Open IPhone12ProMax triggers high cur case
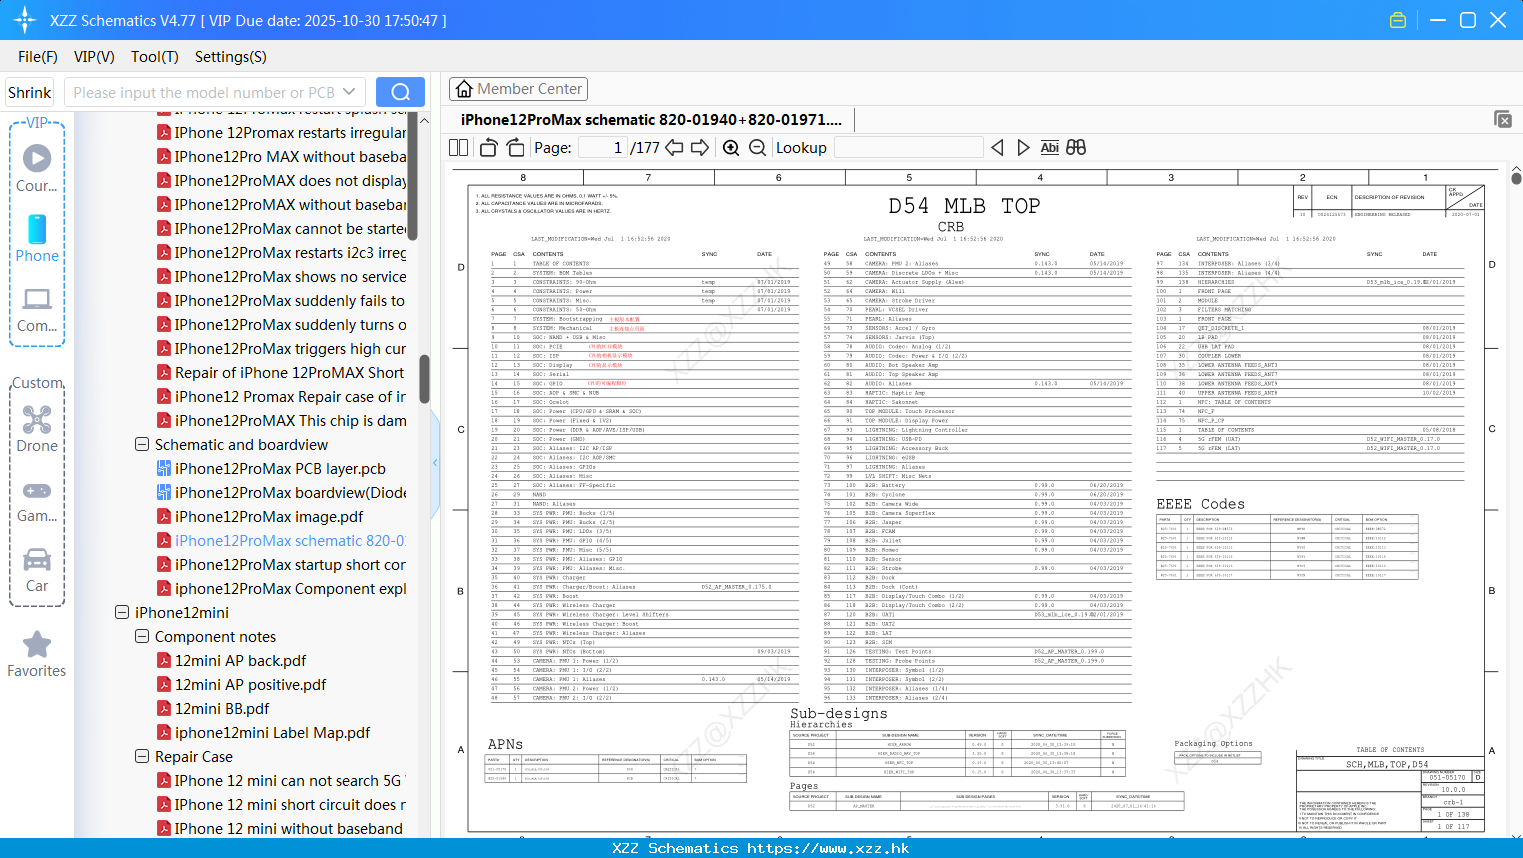Screen dimensions: 1523x858 click(x=281, y=348)
